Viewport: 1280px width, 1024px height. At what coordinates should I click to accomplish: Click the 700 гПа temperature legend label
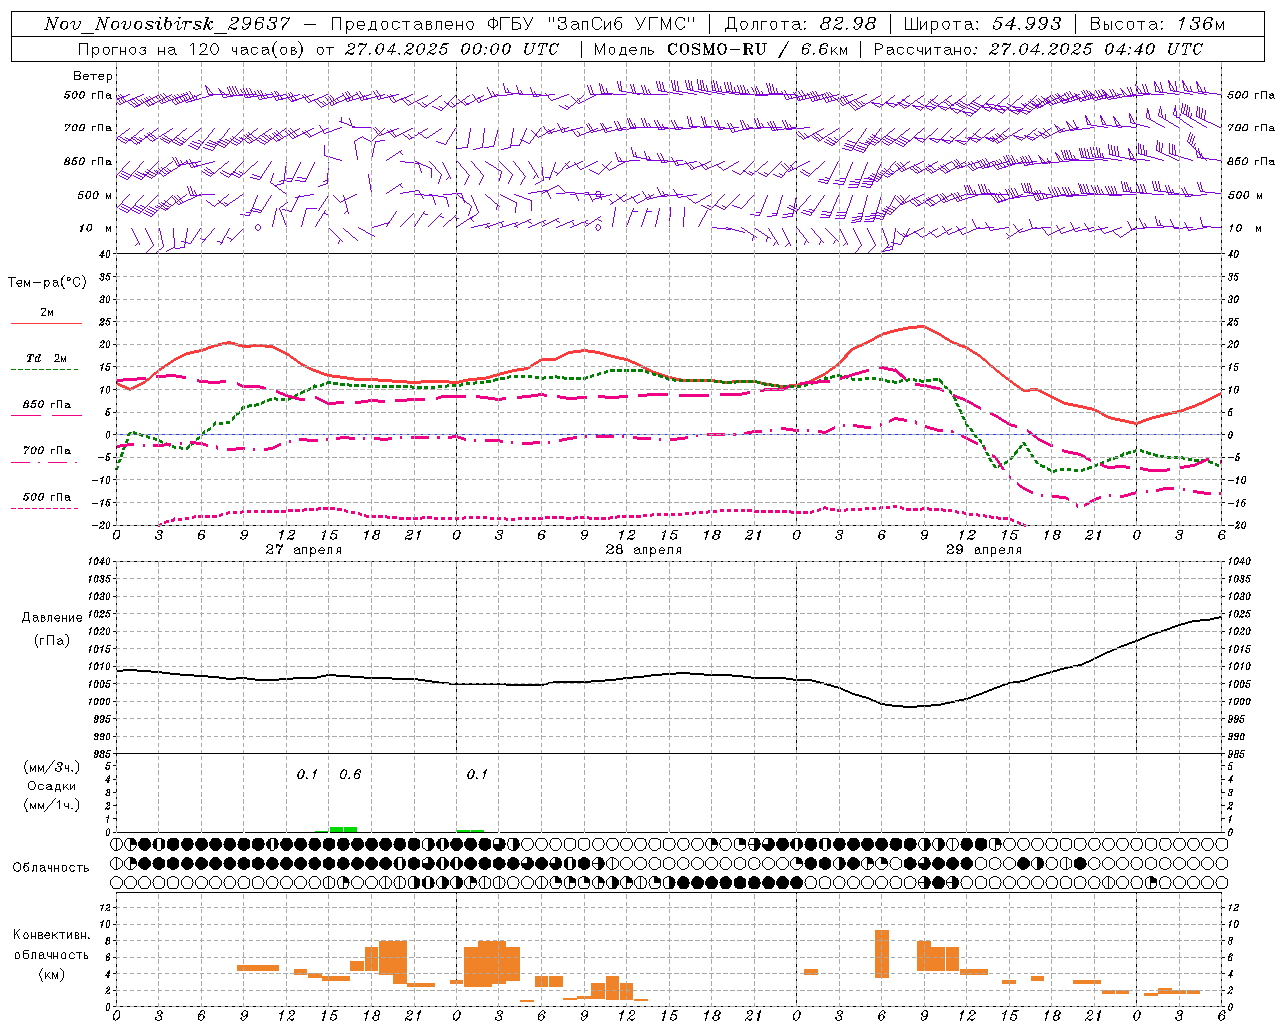click(46, 451)
